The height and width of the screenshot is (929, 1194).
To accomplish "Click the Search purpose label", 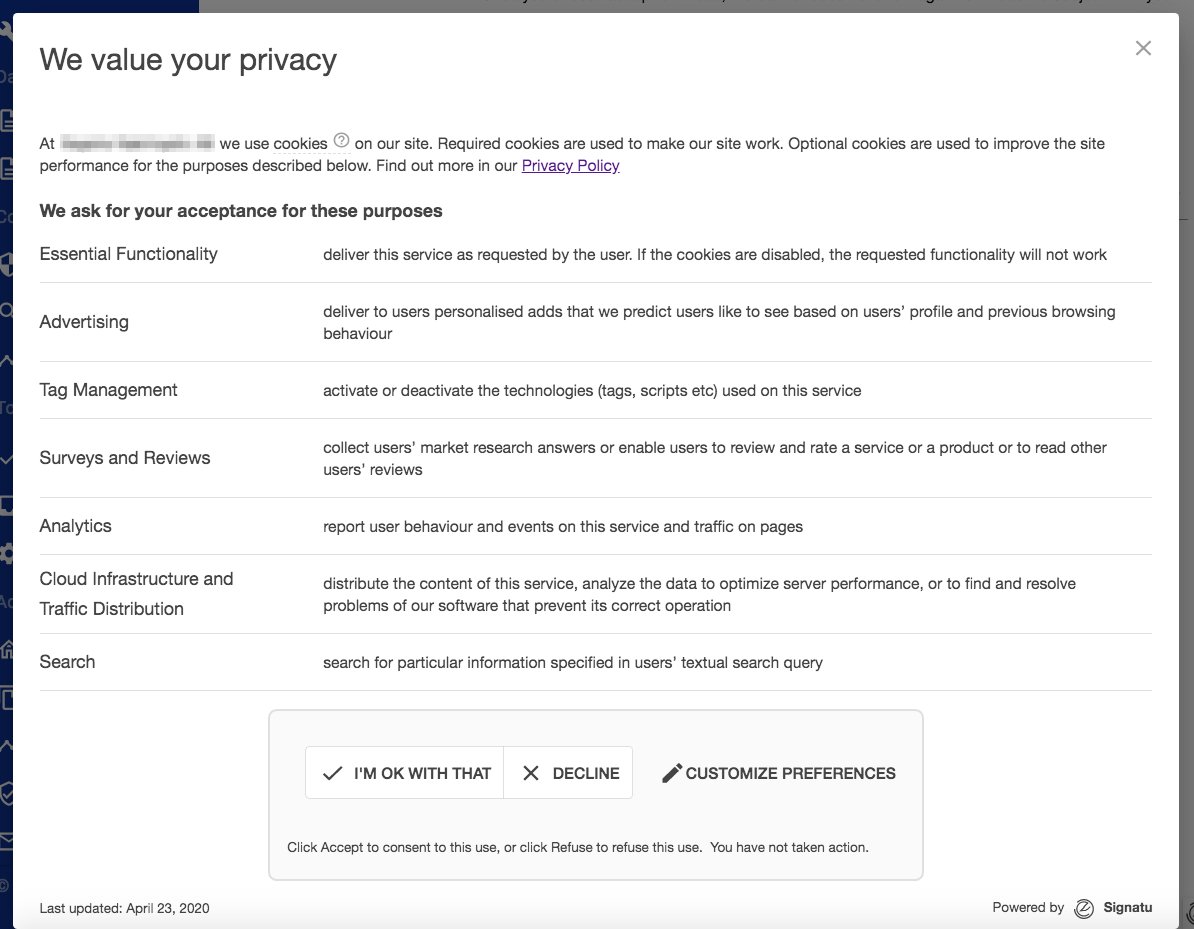I will 67,662.
